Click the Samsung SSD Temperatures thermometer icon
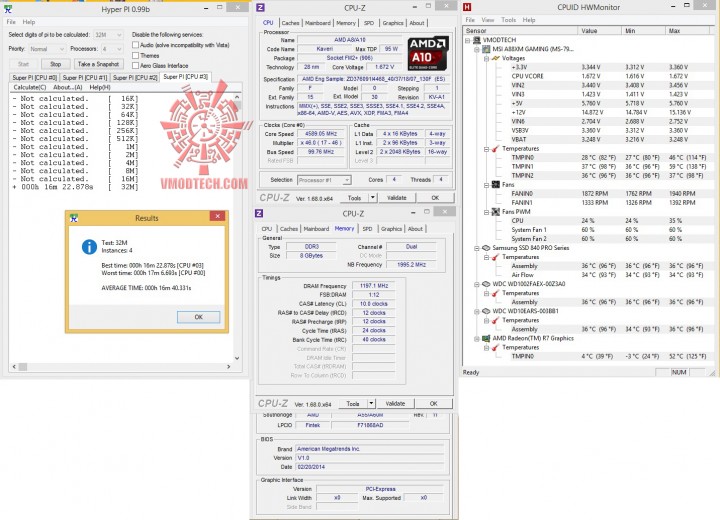 495,257
